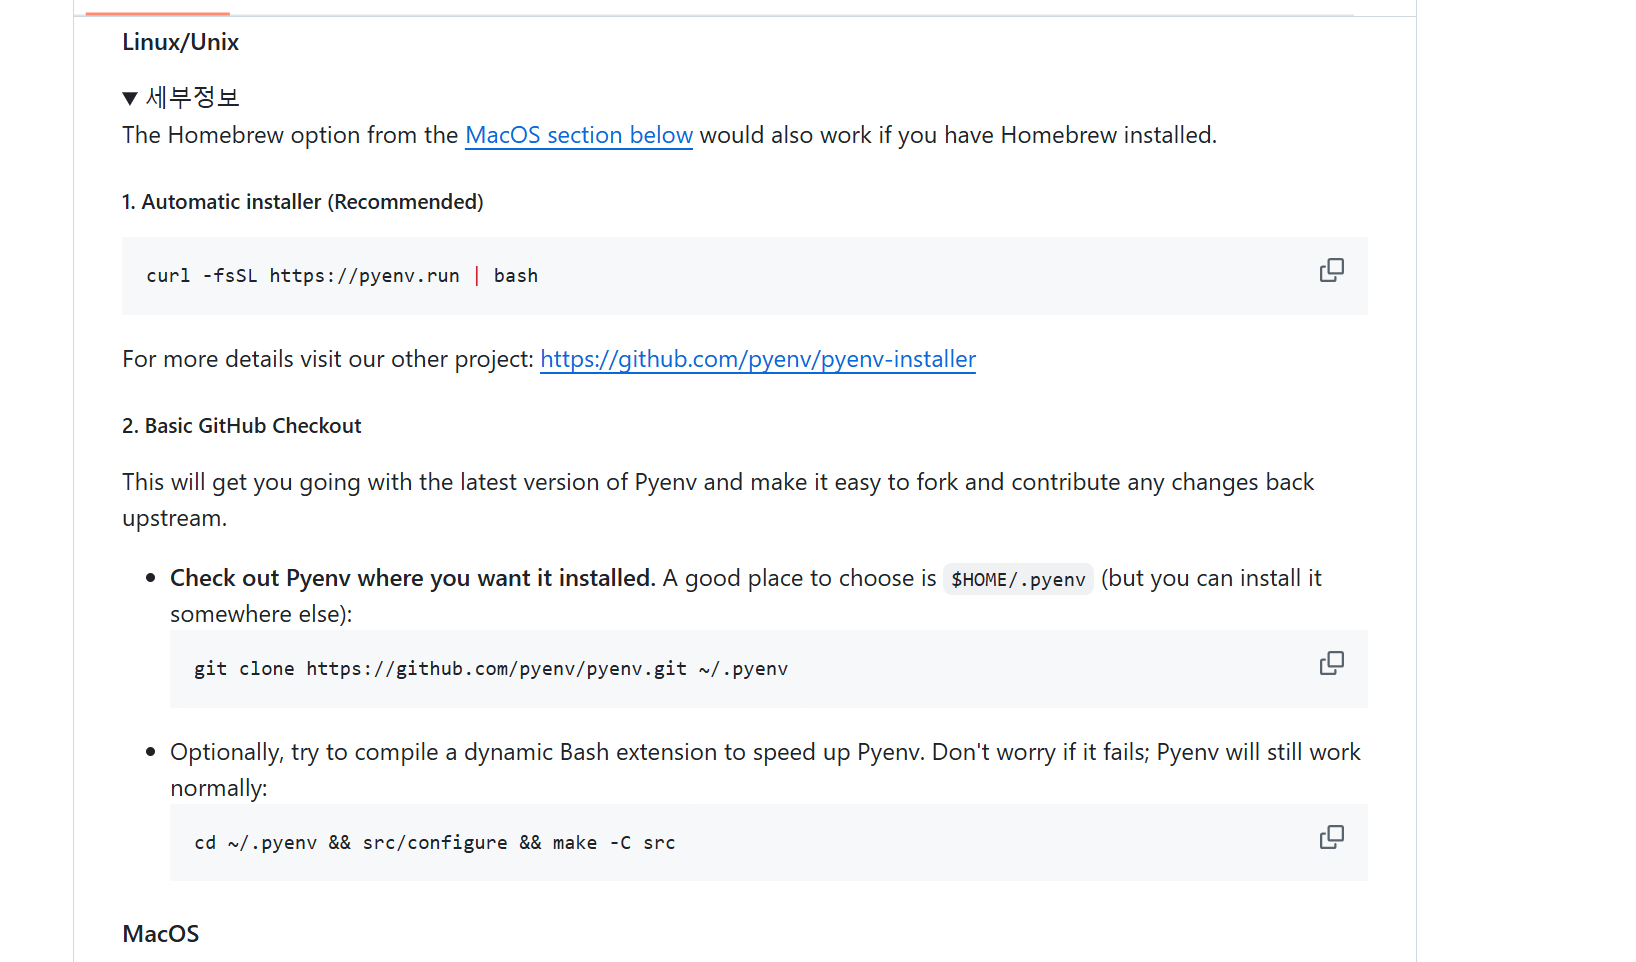Click the latest version of Pyenv paragraph
Viewport: 1636px width, 962px height.
pos(718,500)
